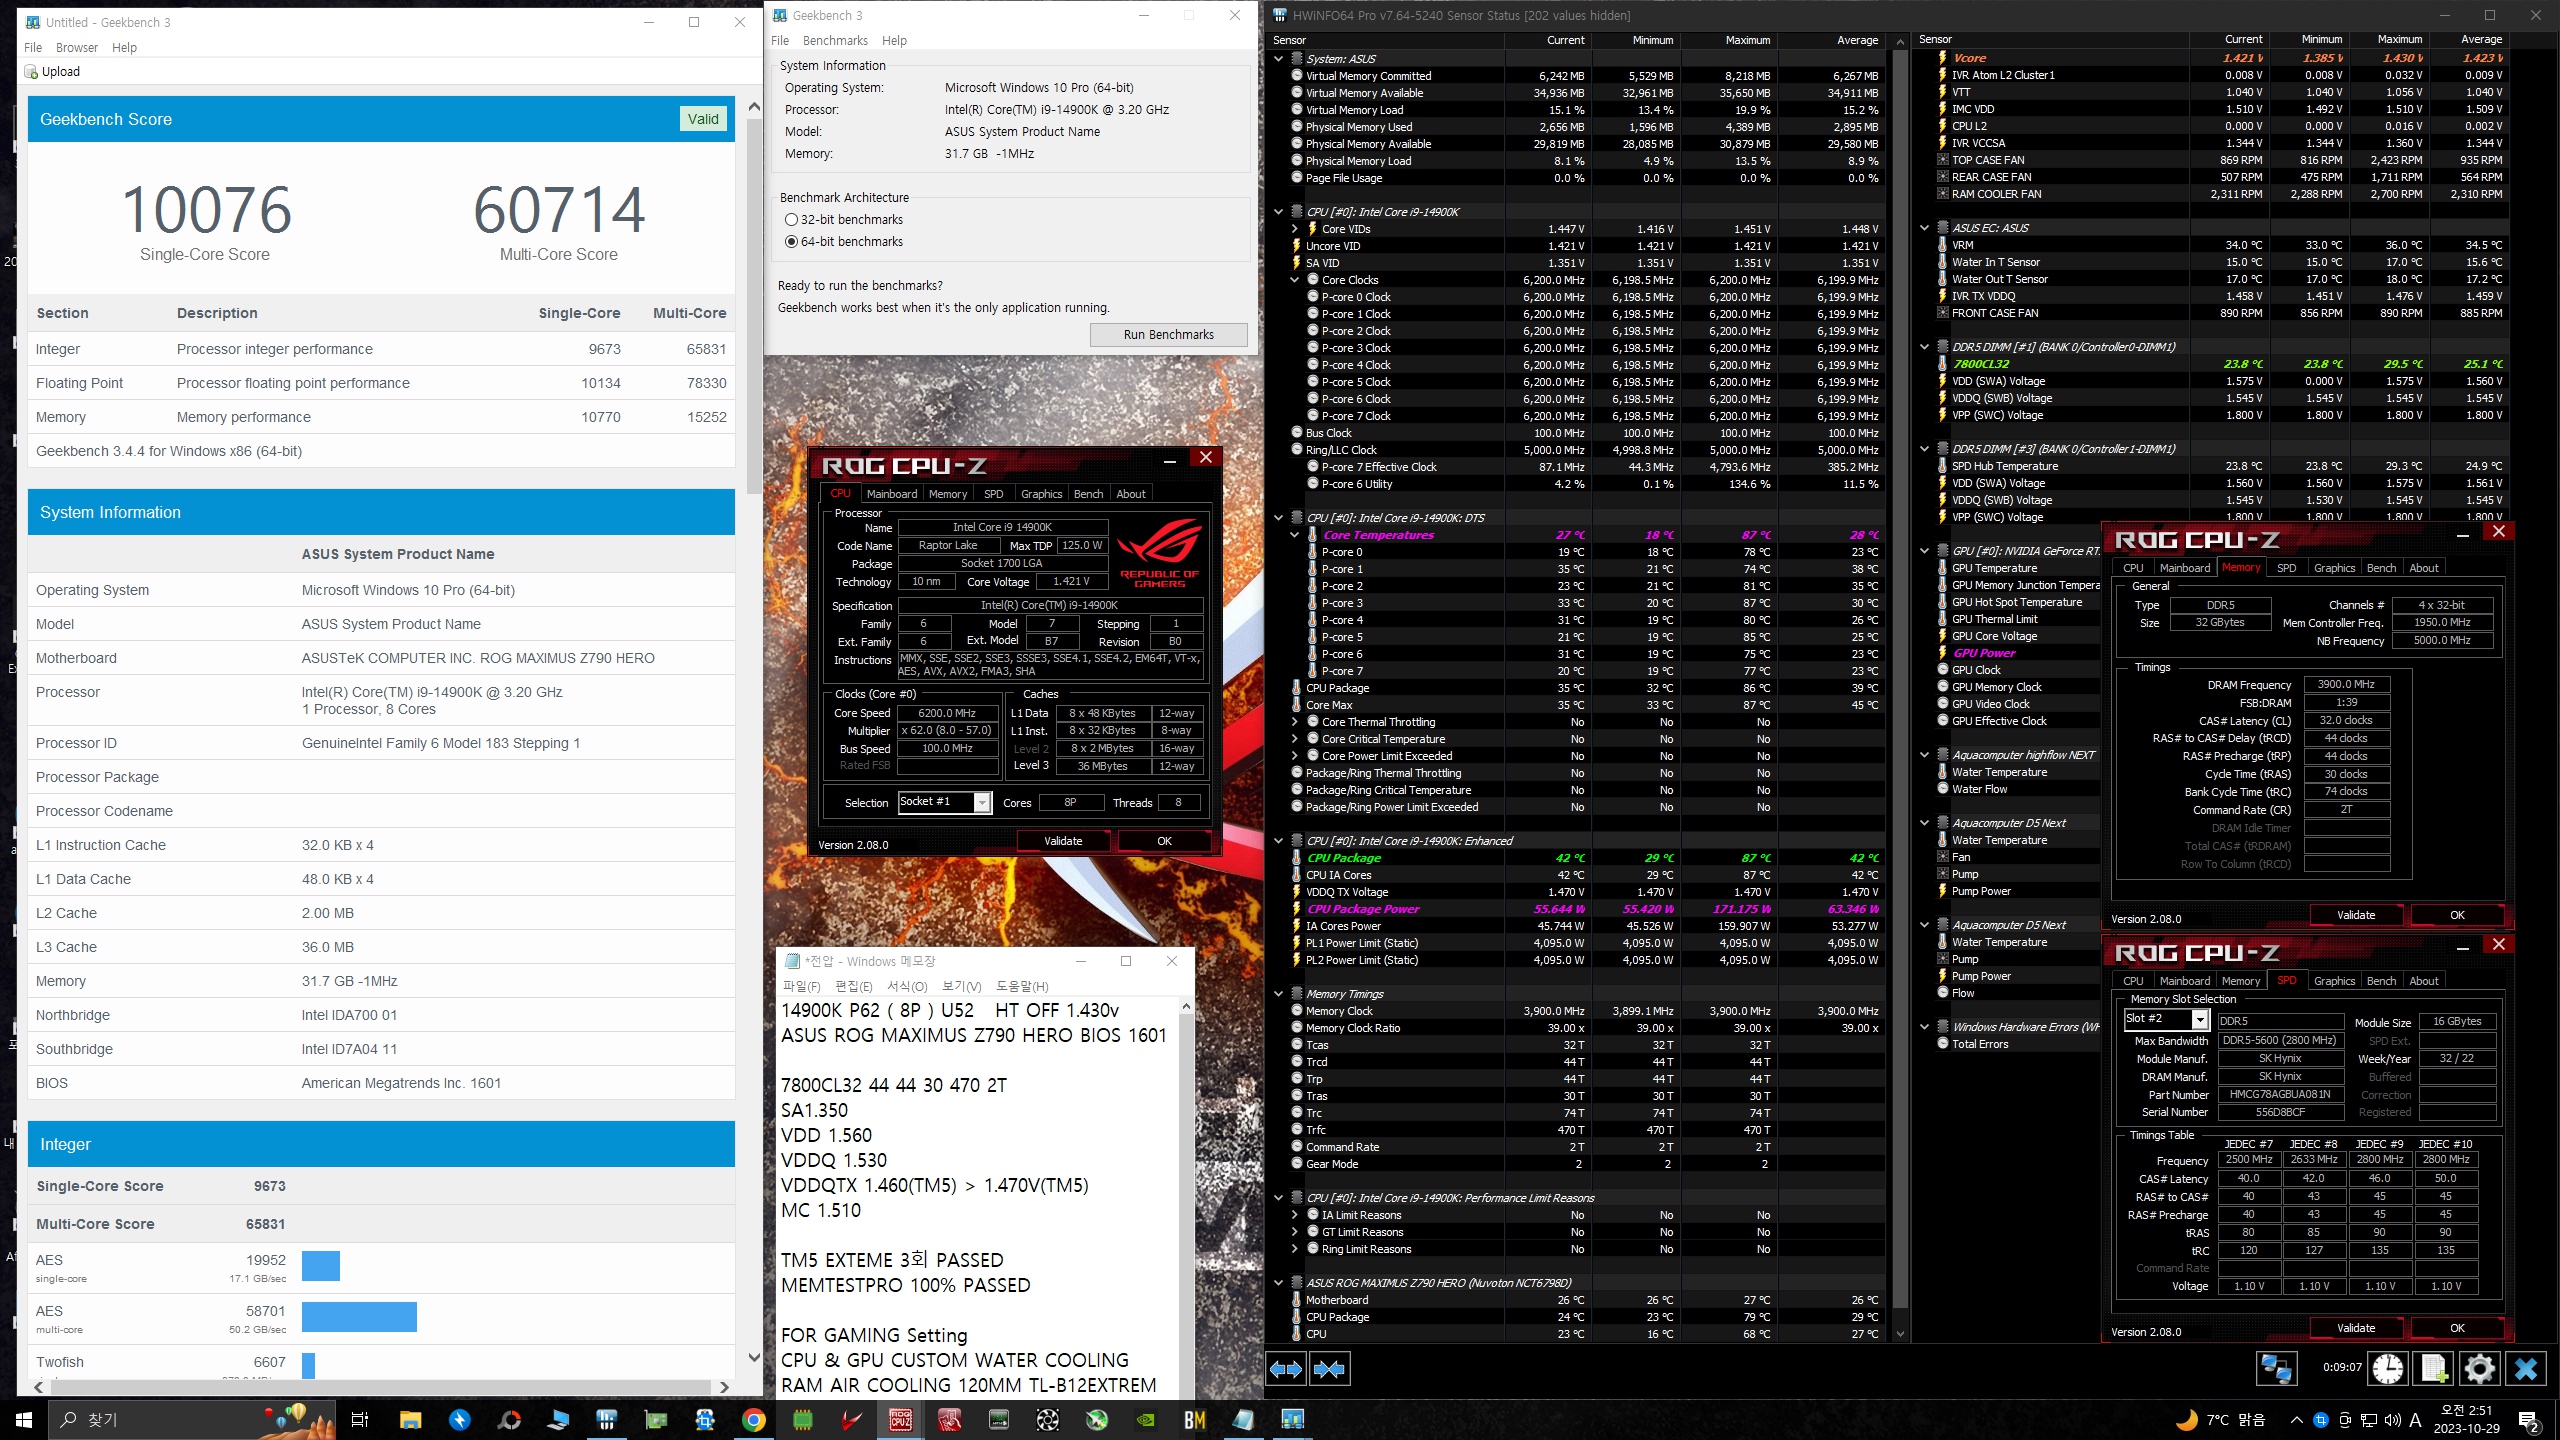
Task: Click fan-shaped app icon on taskbar
Action: point(1048,1420)
